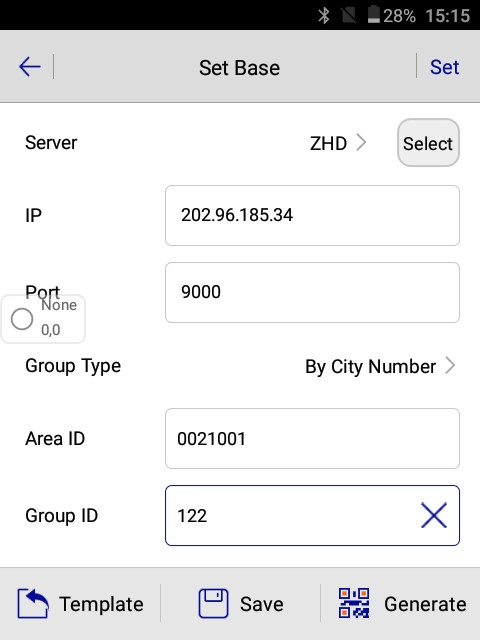Viewport: 480px width, 640px height.
Task: Tap the Generate label in bottom bar
Action: coord(425,604)
